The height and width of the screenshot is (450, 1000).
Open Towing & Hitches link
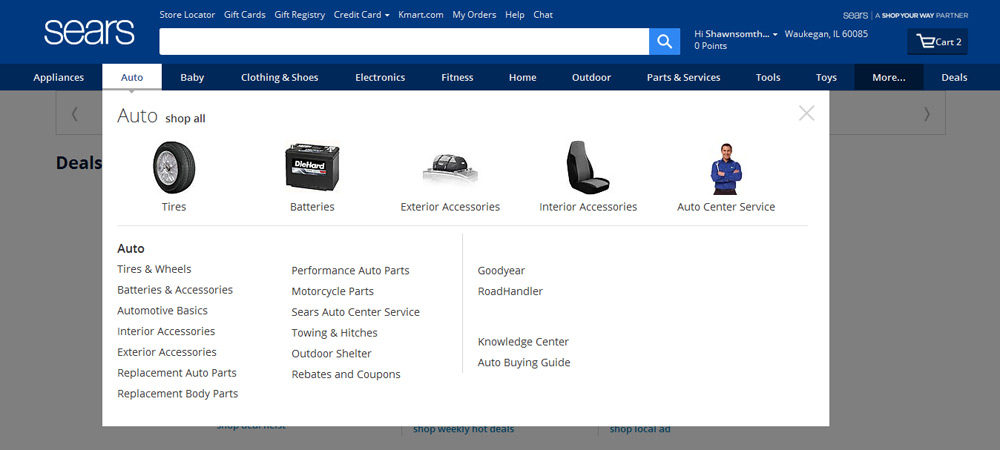point(335,333)
